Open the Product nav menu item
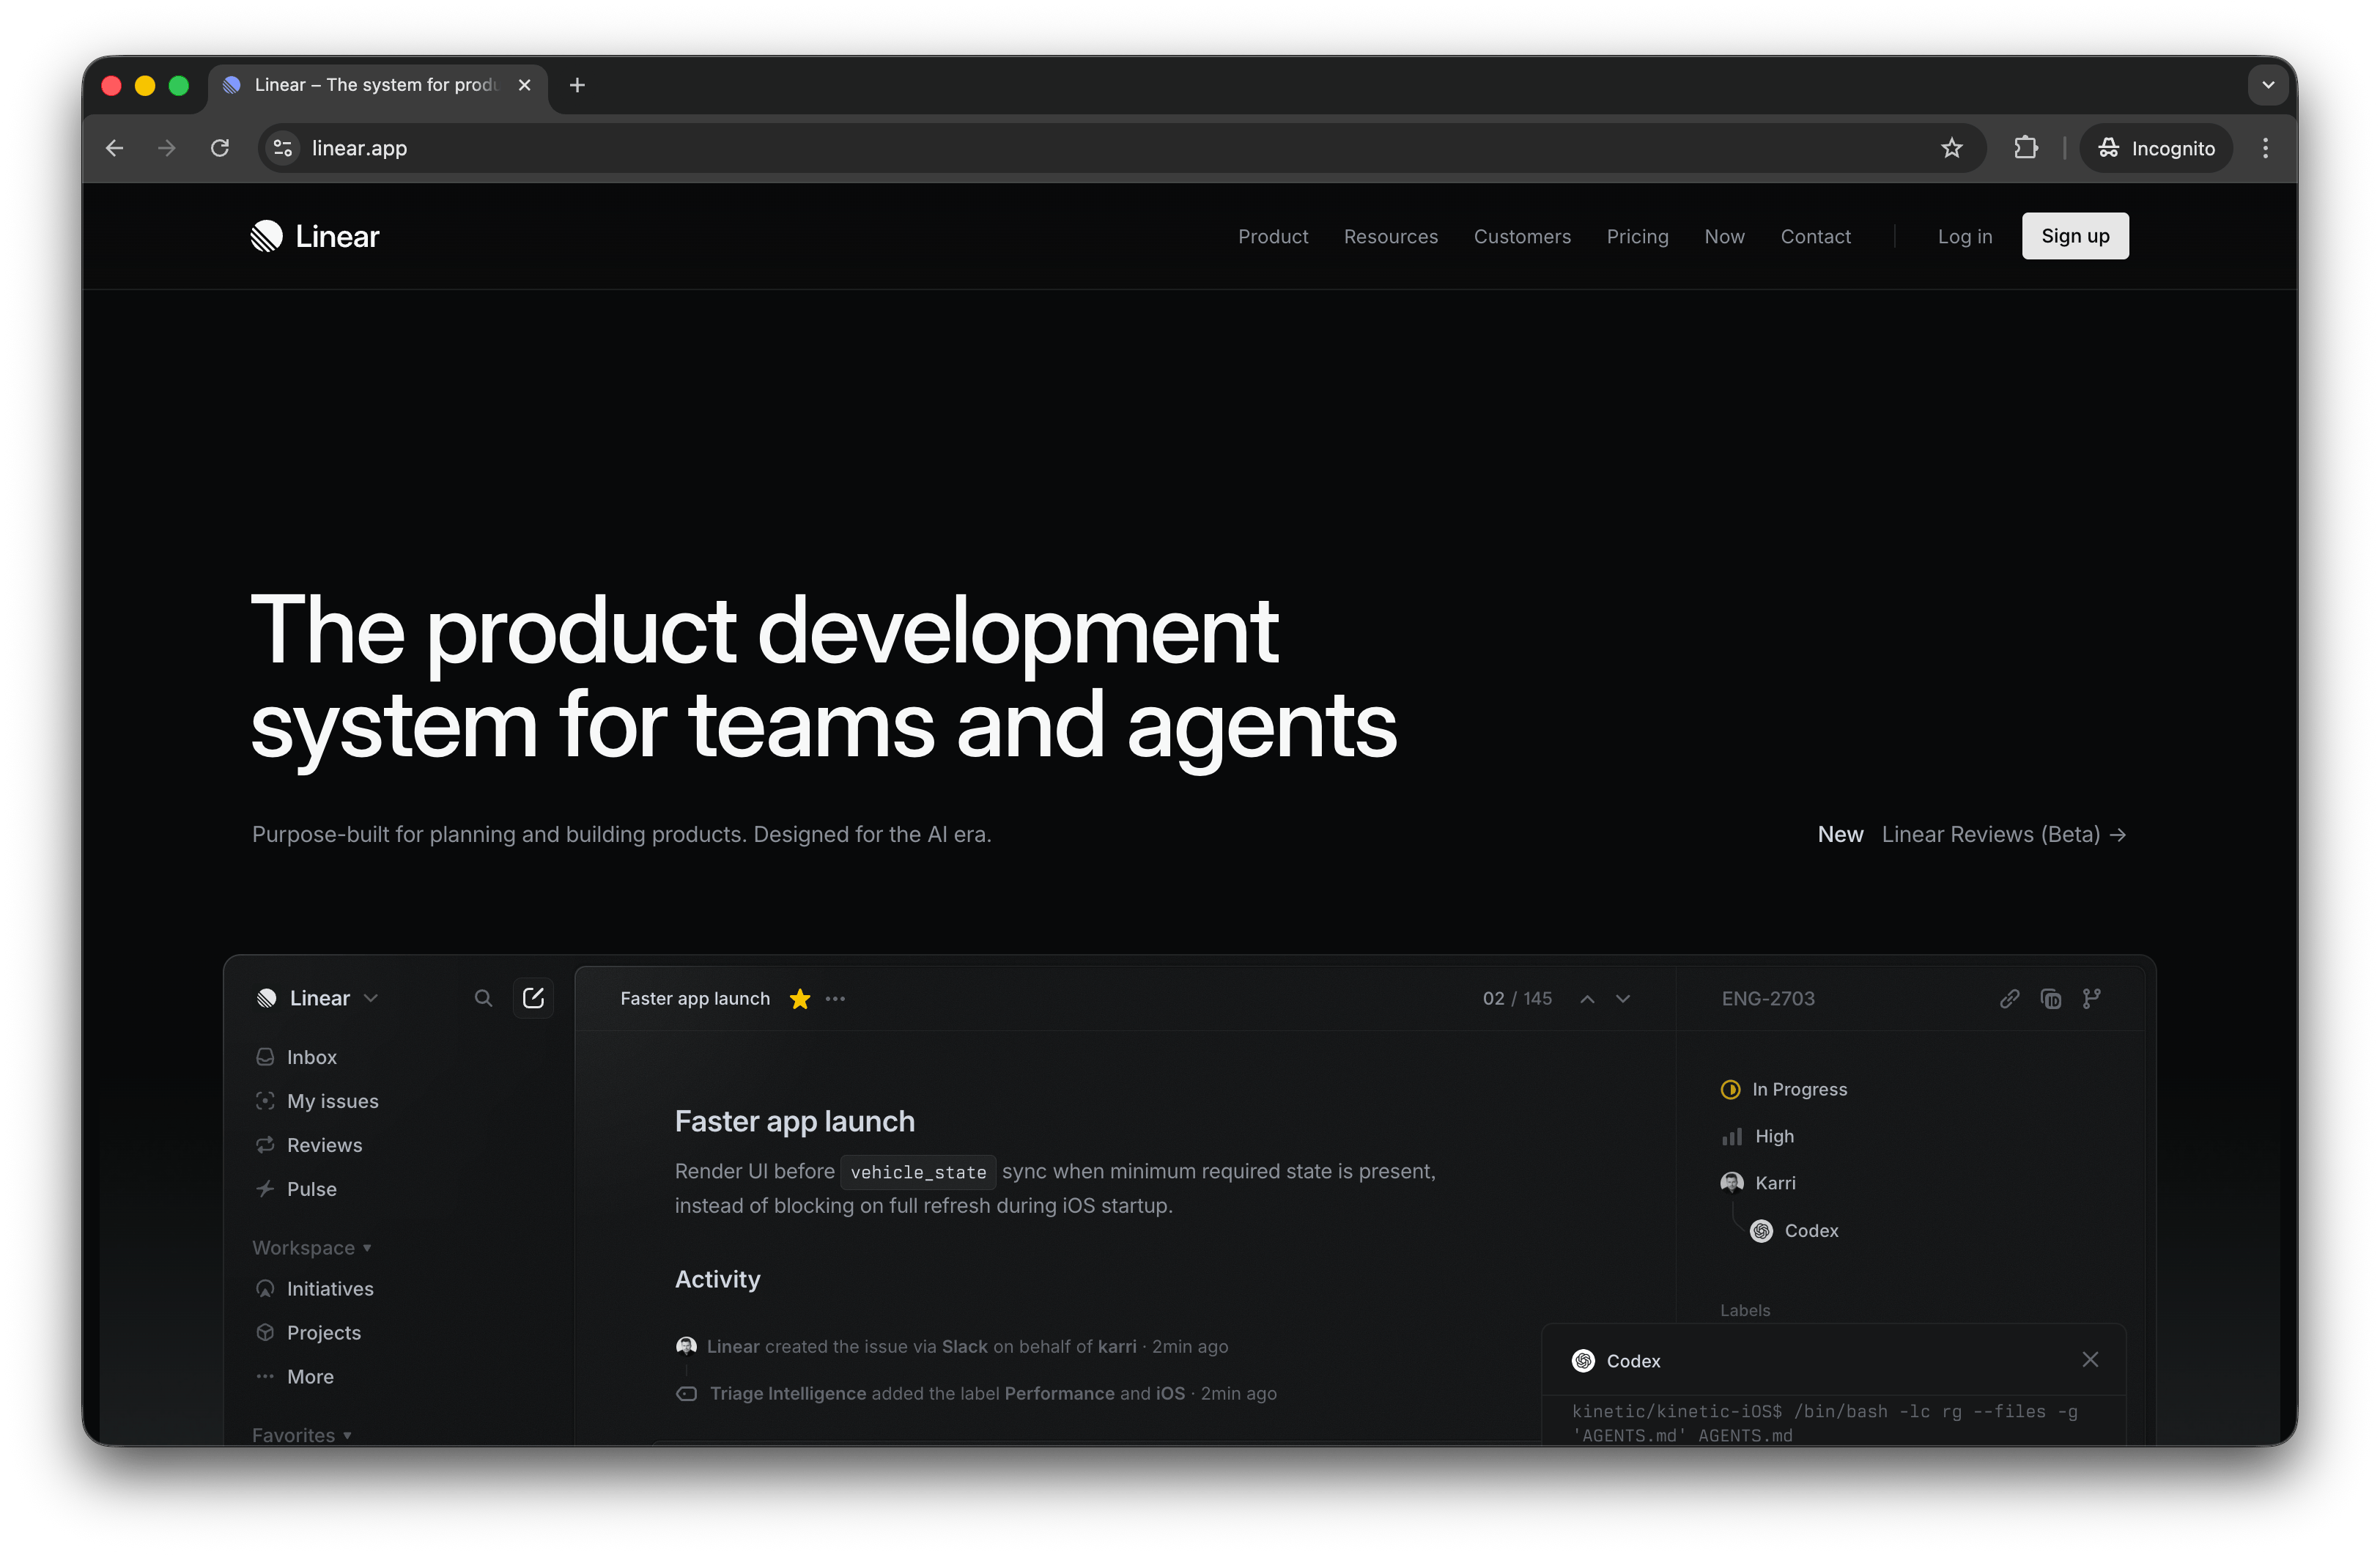The image size is (2380, 1555). (x=1272, y=236)
